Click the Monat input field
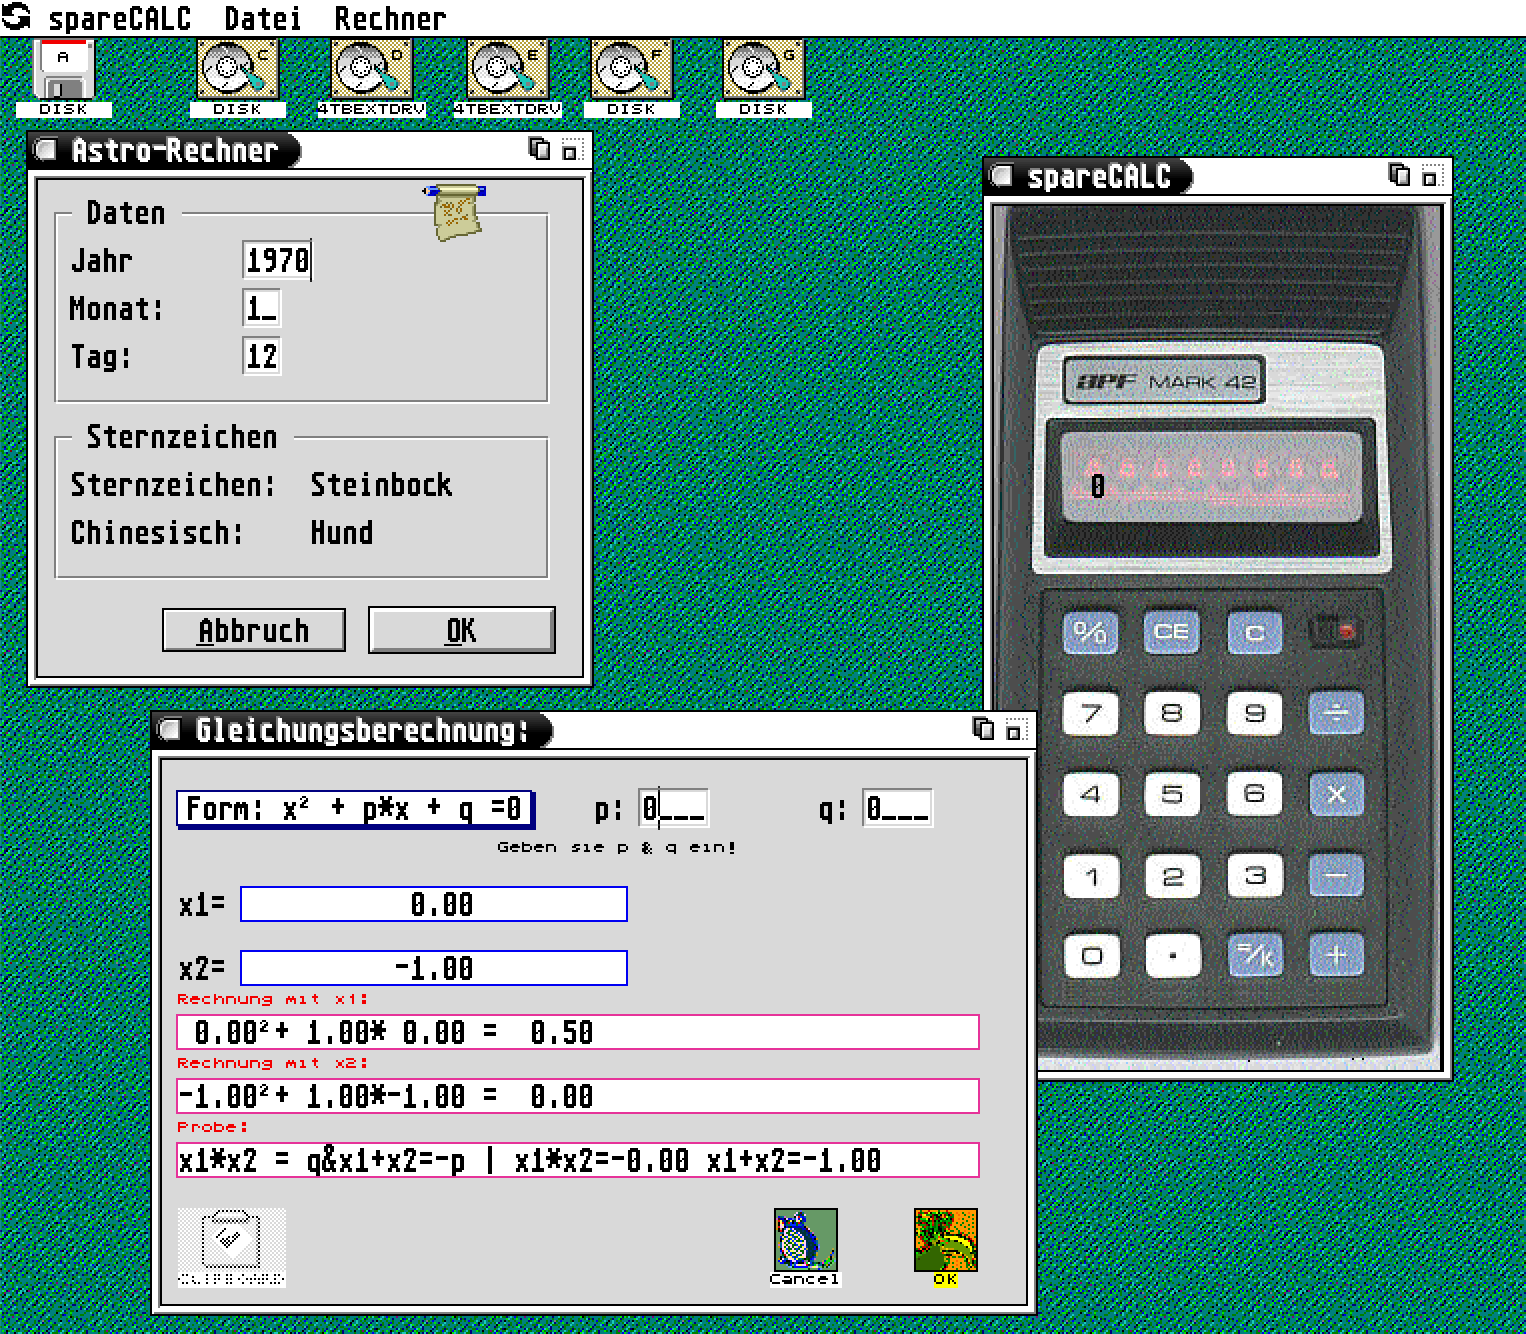 click(262, 309)
